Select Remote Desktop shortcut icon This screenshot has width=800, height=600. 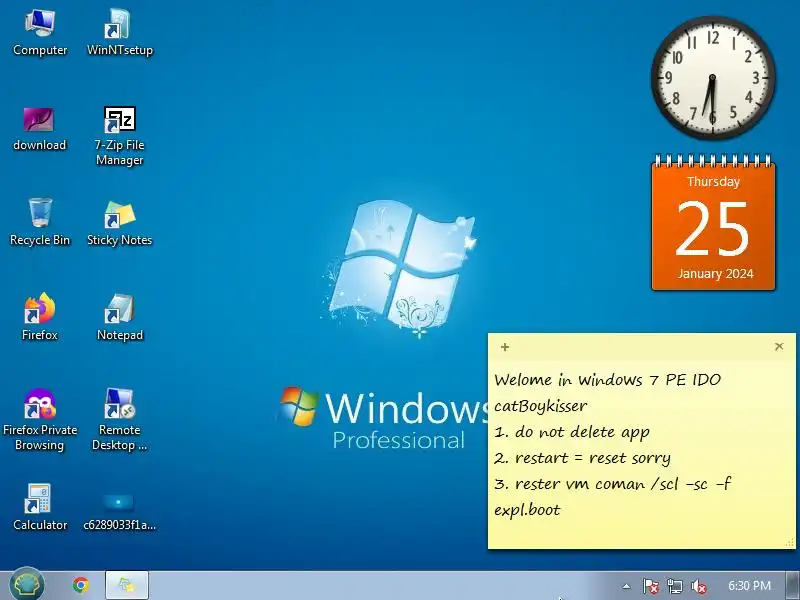pyautogui.click(x=119, y=419)
